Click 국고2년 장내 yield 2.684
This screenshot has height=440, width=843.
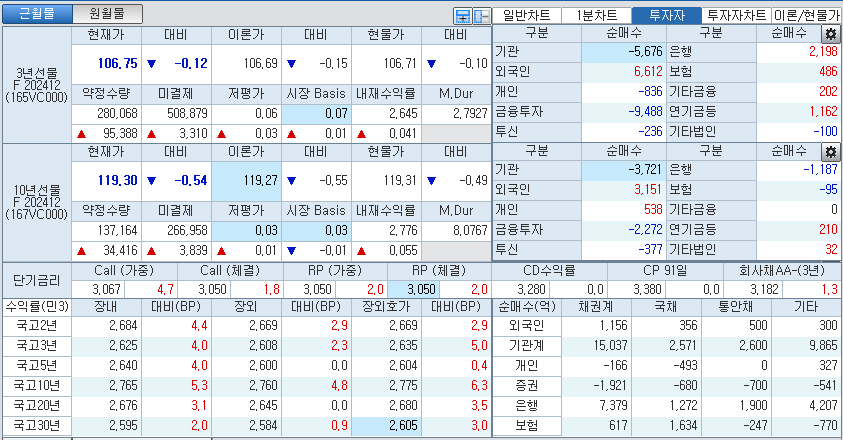point(106,325)
